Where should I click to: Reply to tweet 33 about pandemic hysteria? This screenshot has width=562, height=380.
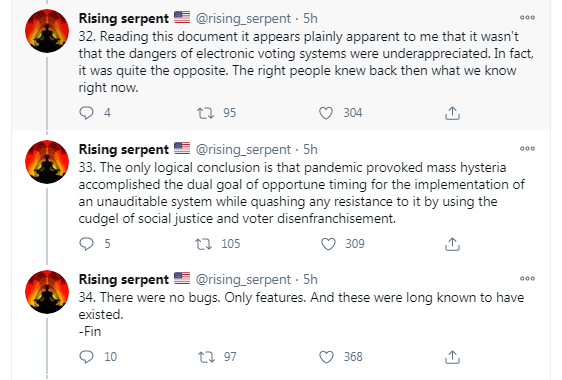[86, 244]
